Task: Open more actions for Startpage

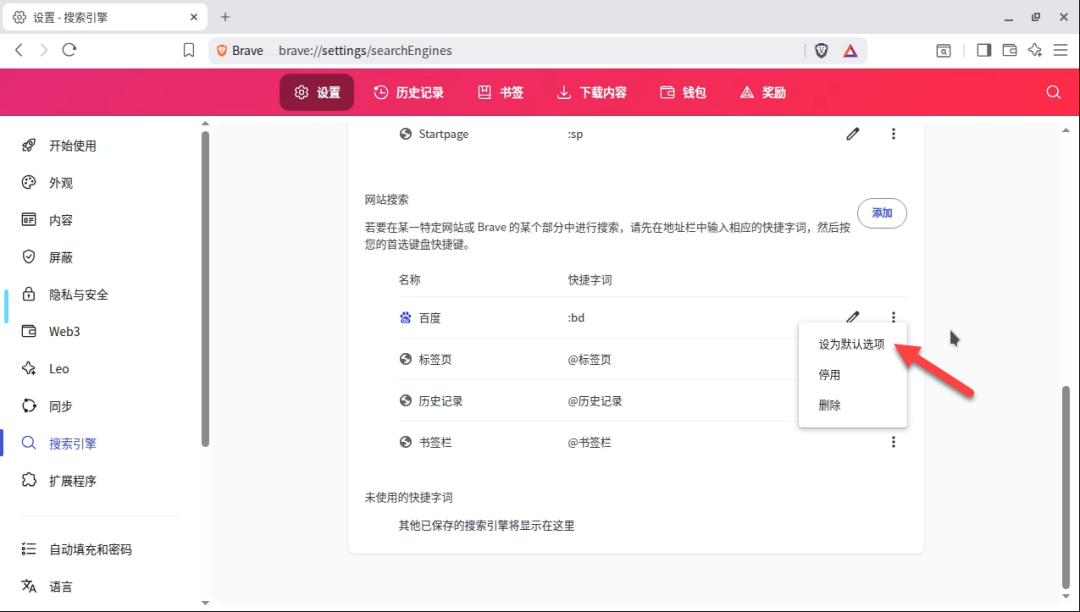Action: click(x=893, y=134)
